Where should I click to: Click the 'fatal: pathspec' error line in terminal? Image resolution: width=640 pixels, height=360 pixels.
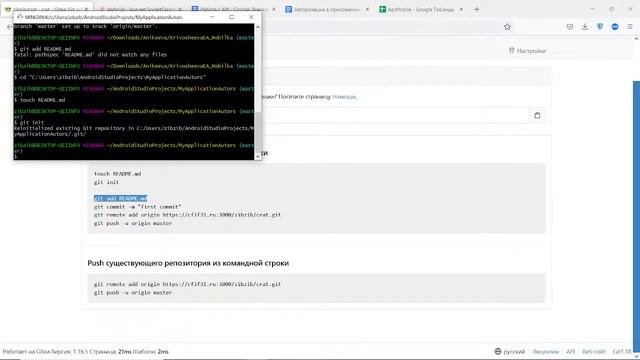coord(90,54)
